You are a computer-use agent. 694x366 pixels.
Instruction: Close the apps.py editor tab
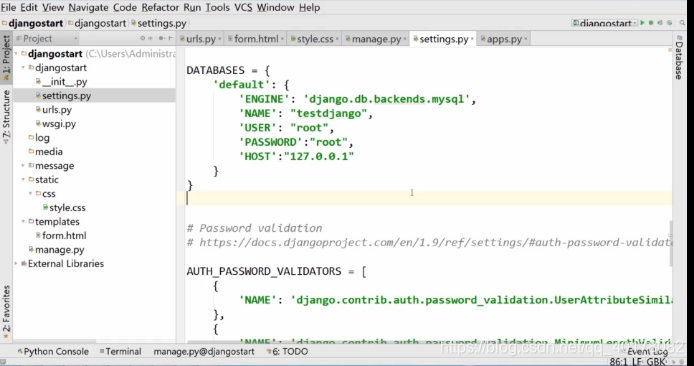[525, 39]
